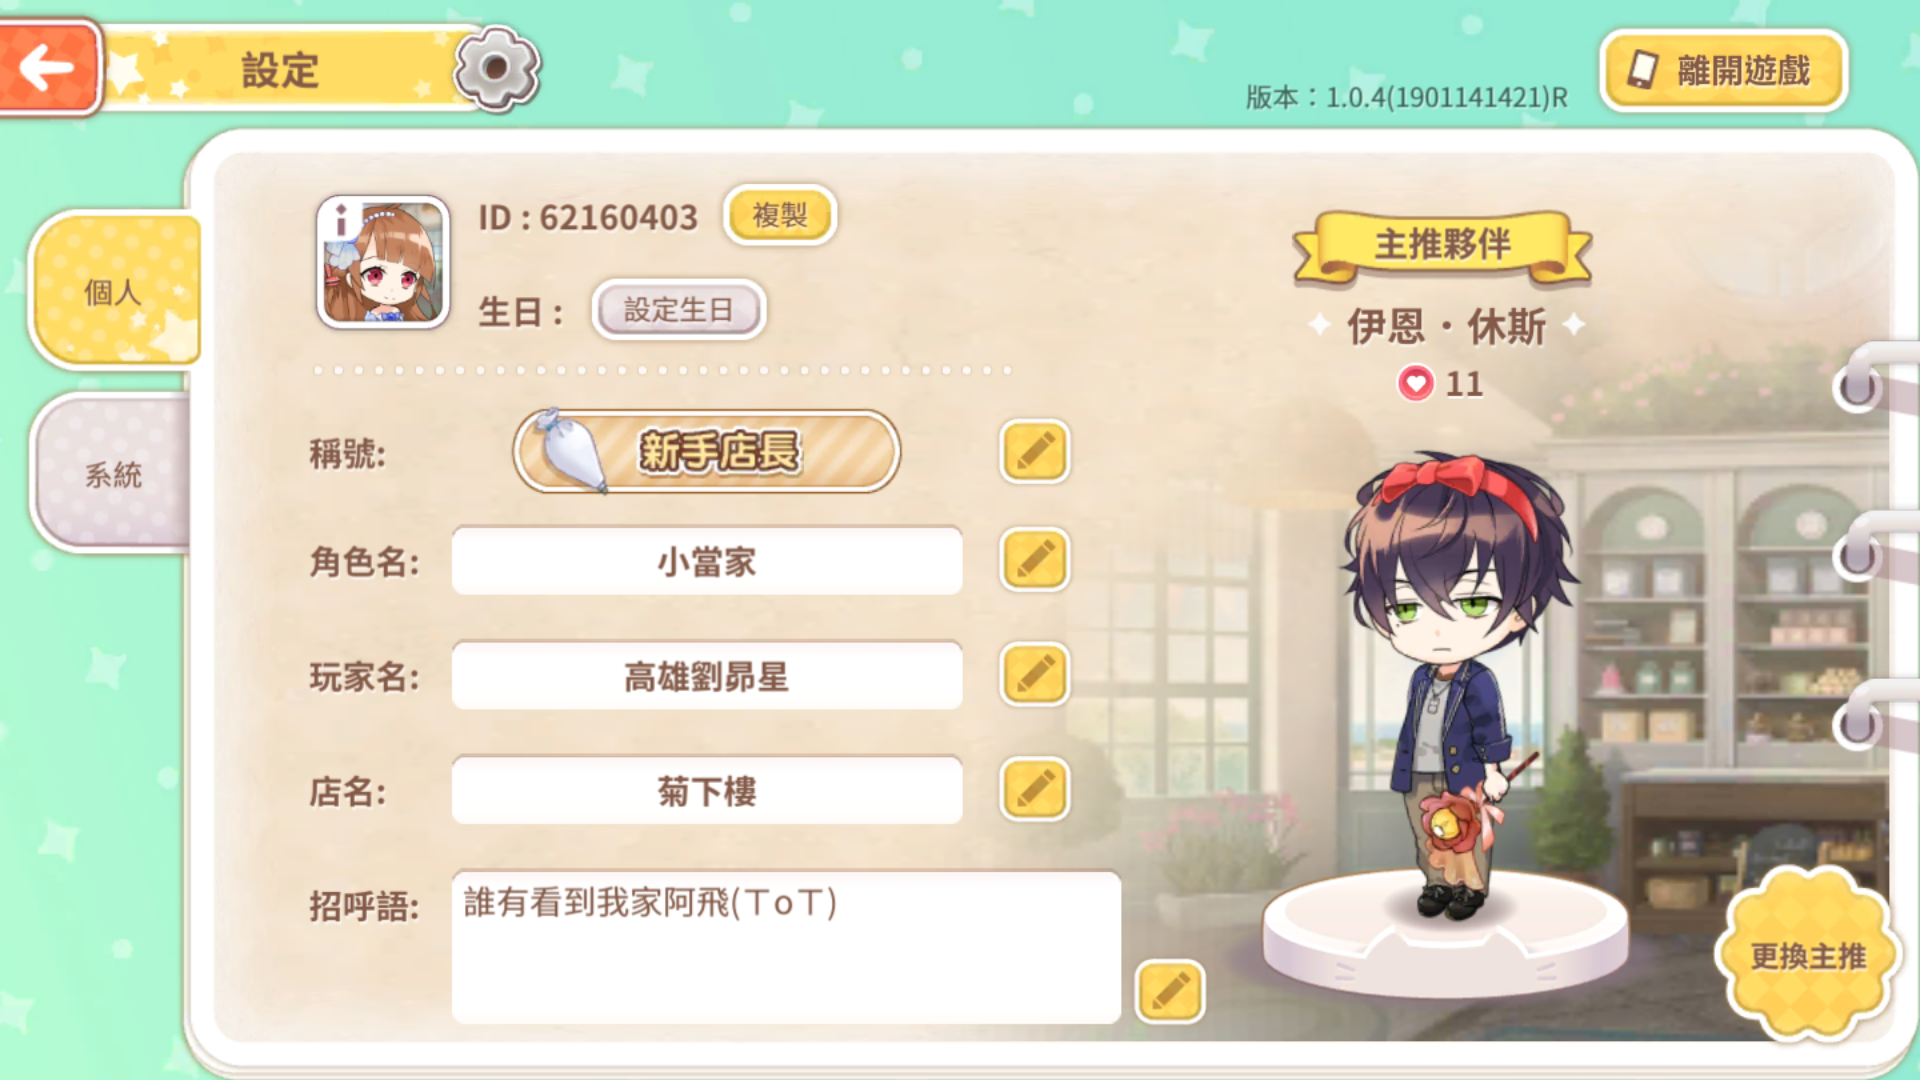The height and width of the screenshot is (1080, 1920).
Task: Click the 菊下樓 shop name field
Action: 707,791
